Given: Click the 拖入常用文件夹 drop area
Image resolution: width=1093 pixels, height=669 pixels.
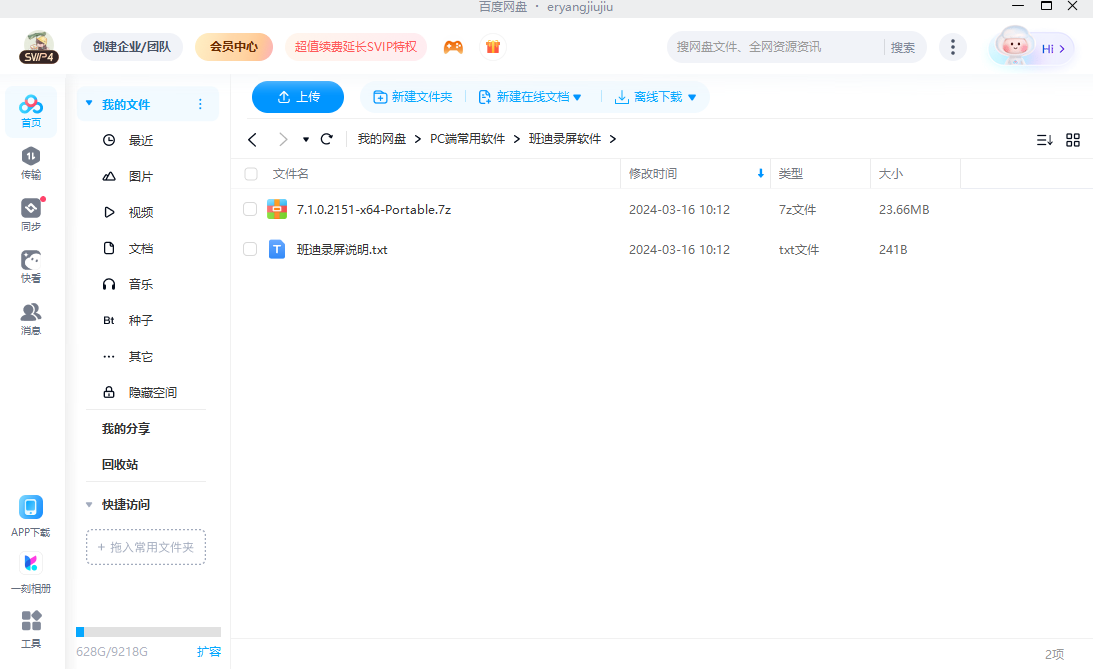Looking at the screenshot, I should (146, 547).
